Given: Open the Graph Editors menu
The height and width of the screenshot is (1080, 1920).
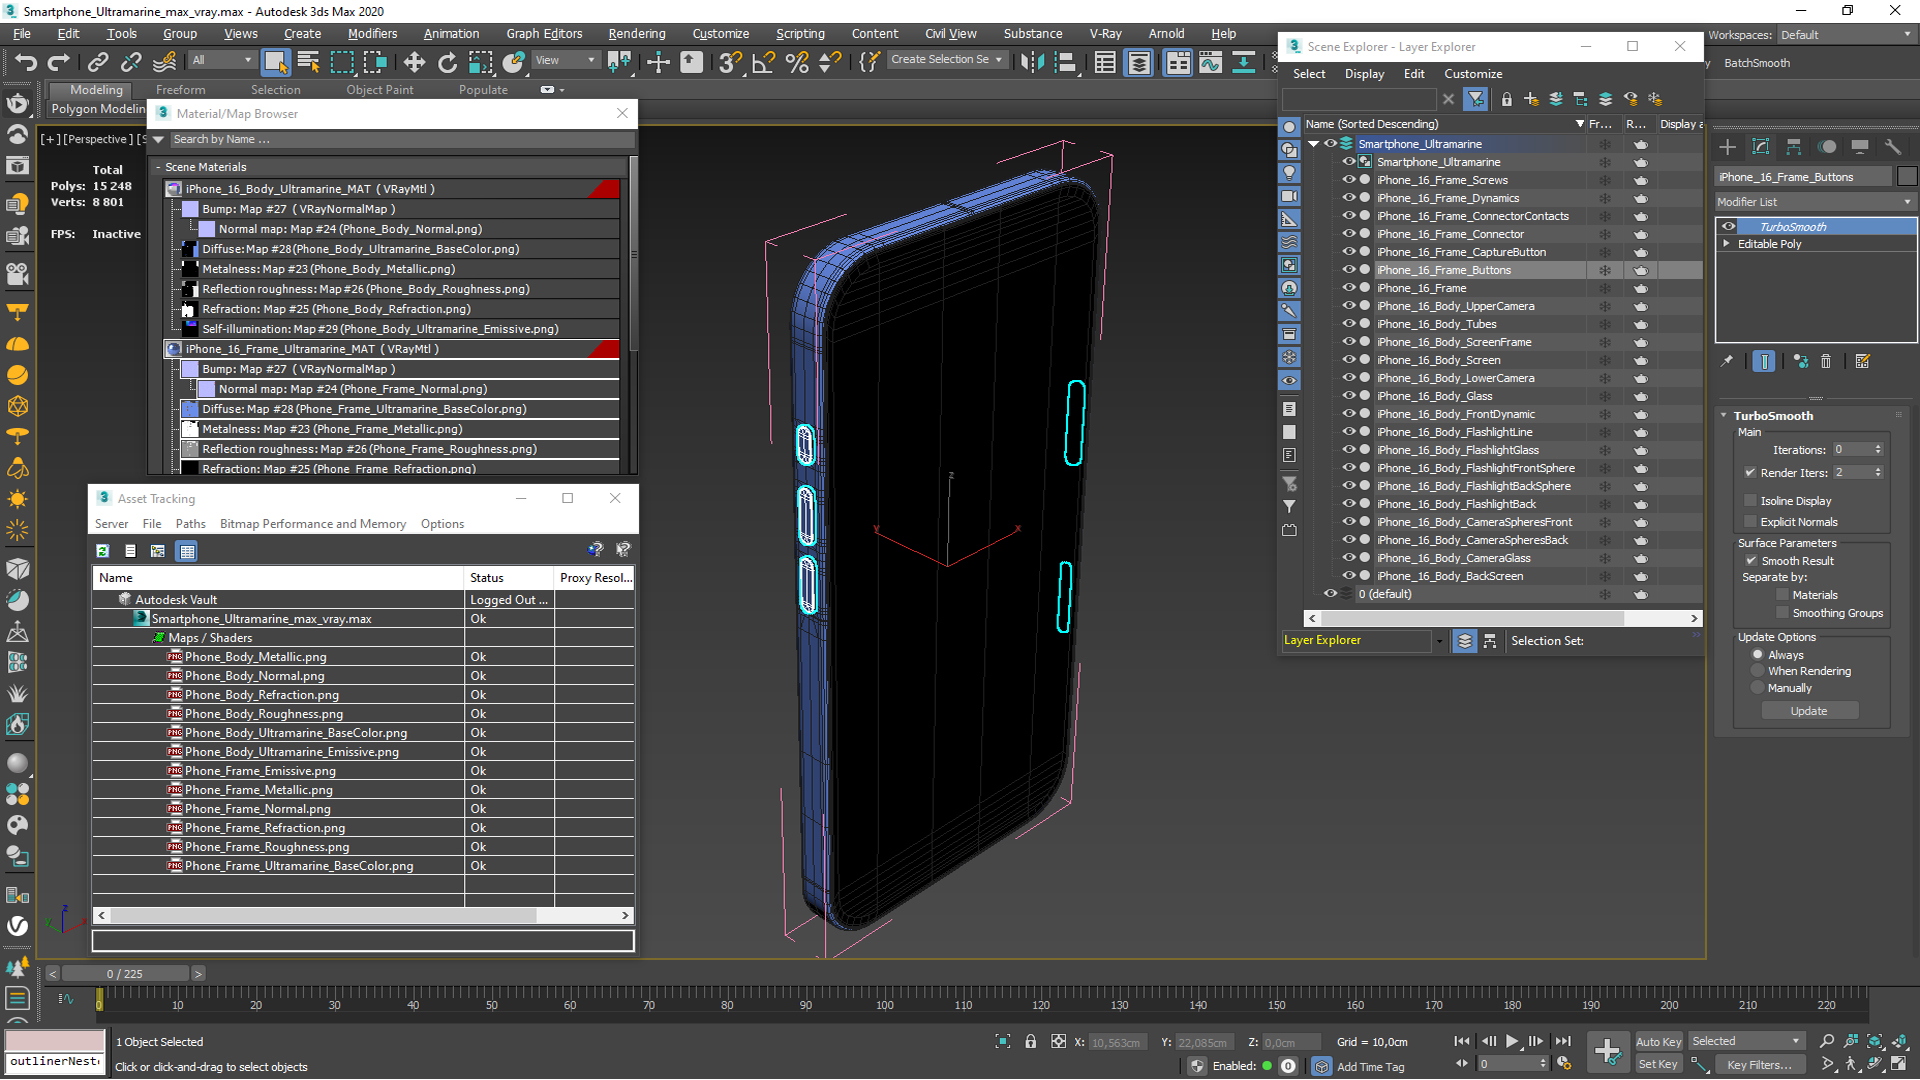Looking at the screenshot, I should (544, 34).
